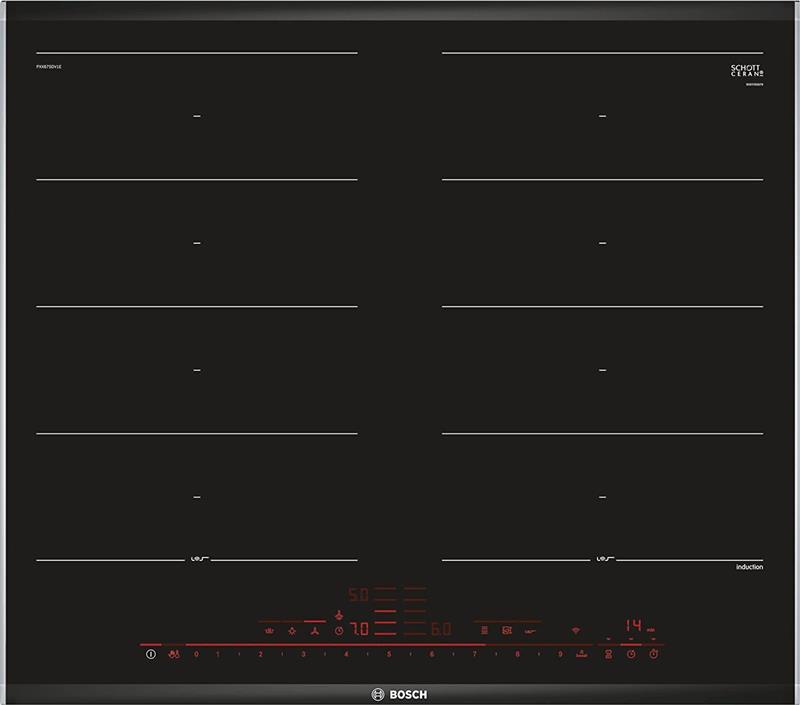Screen dimensions: 800x705
Task: Select the cooking zone showing 5.0
Action: coord(358,594)
